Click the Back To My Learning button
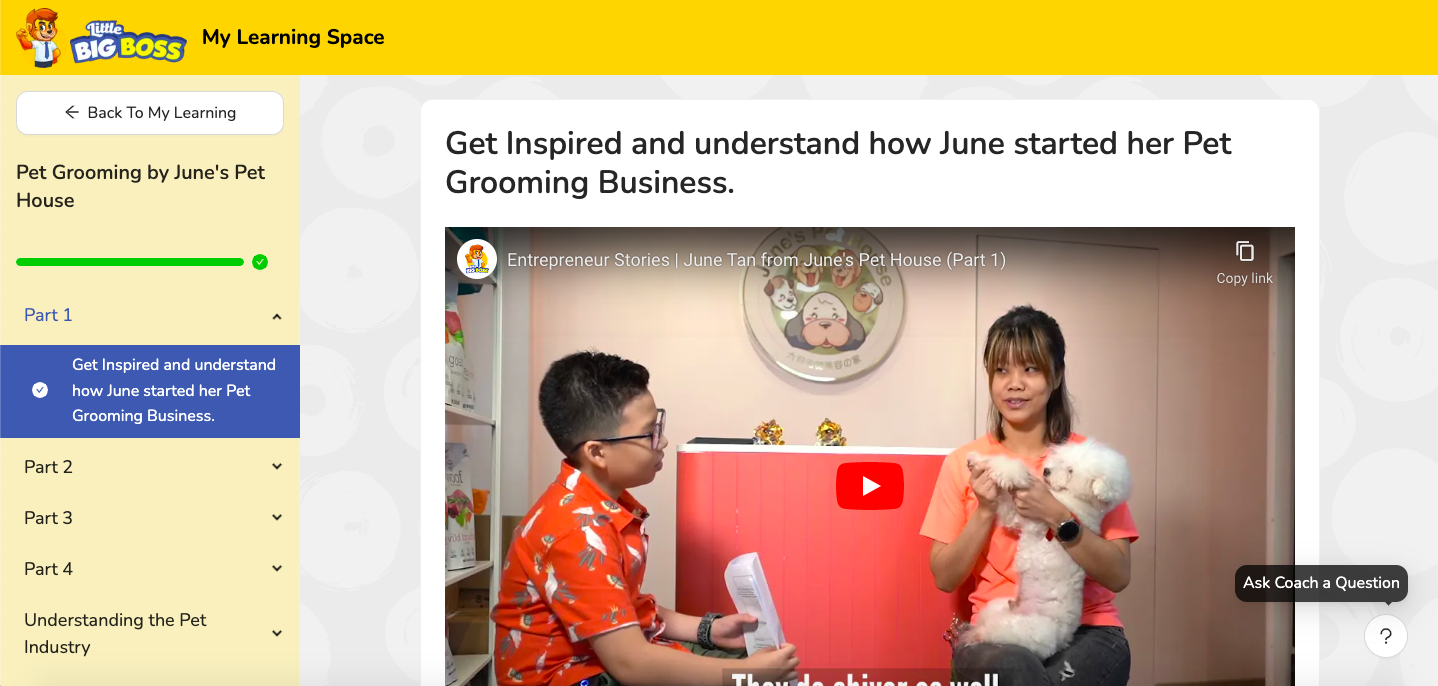Image resolution: width=1438 pixels, height=686 pixels. (150, 113)
